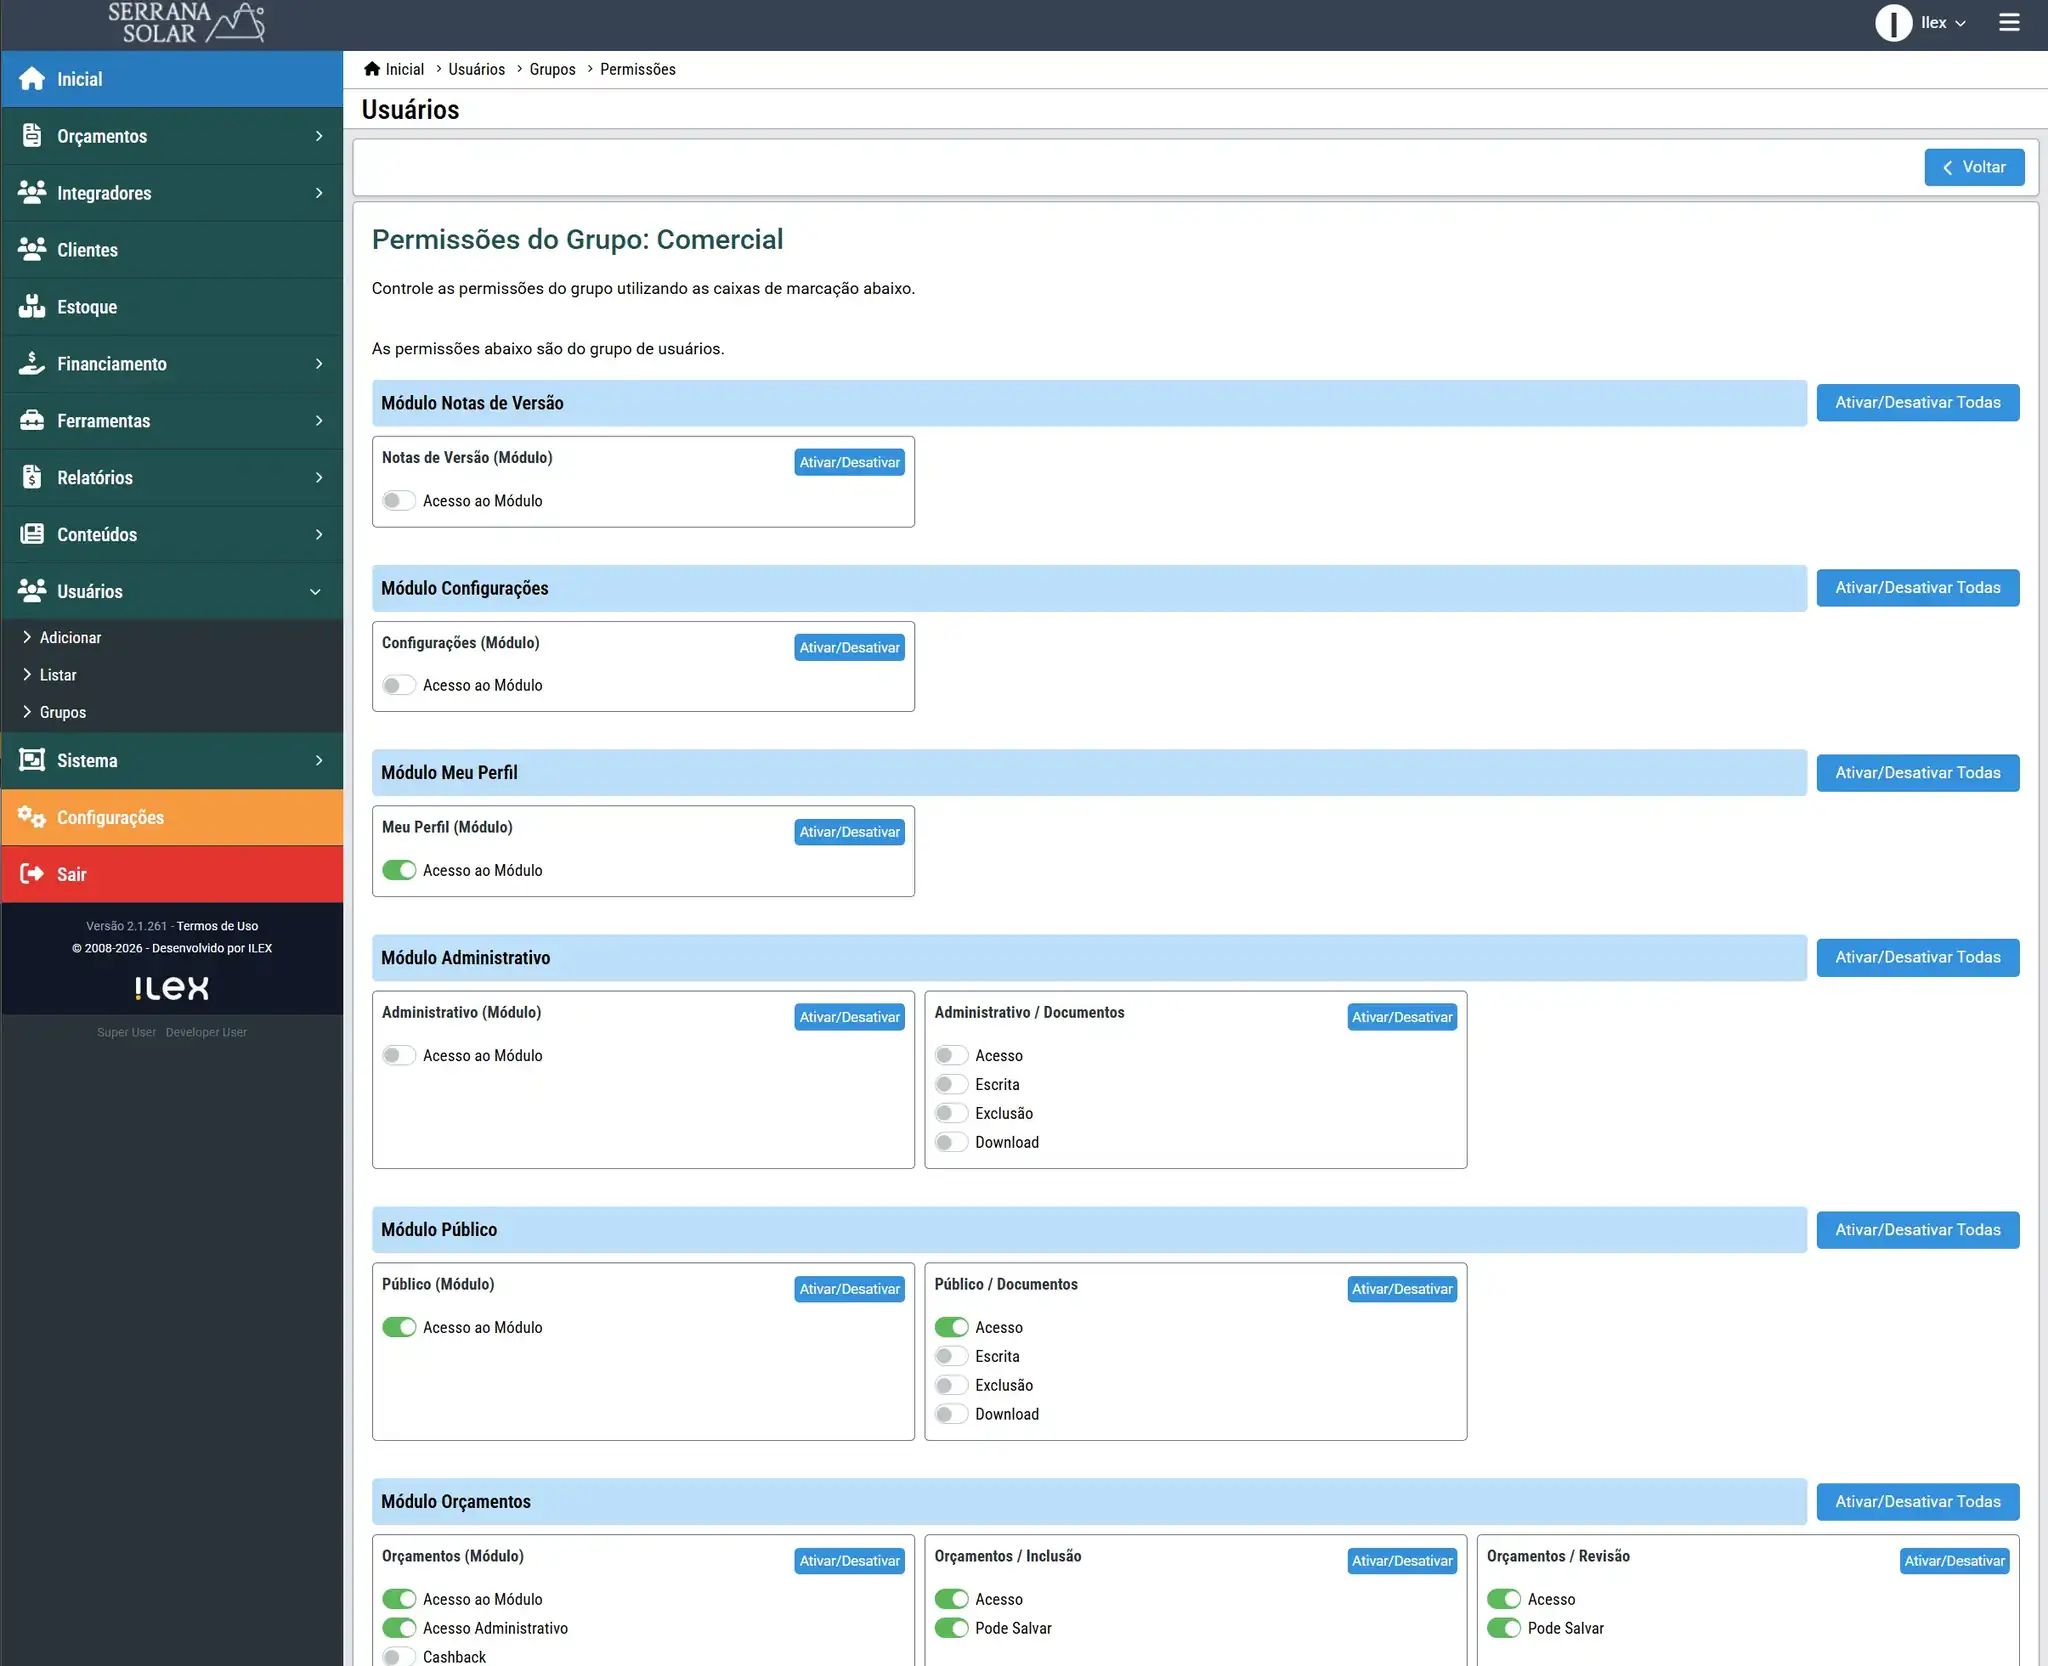Open the Grupos submenu item in sidebar
2048x1666 pixels.
[x=63, y=712]
